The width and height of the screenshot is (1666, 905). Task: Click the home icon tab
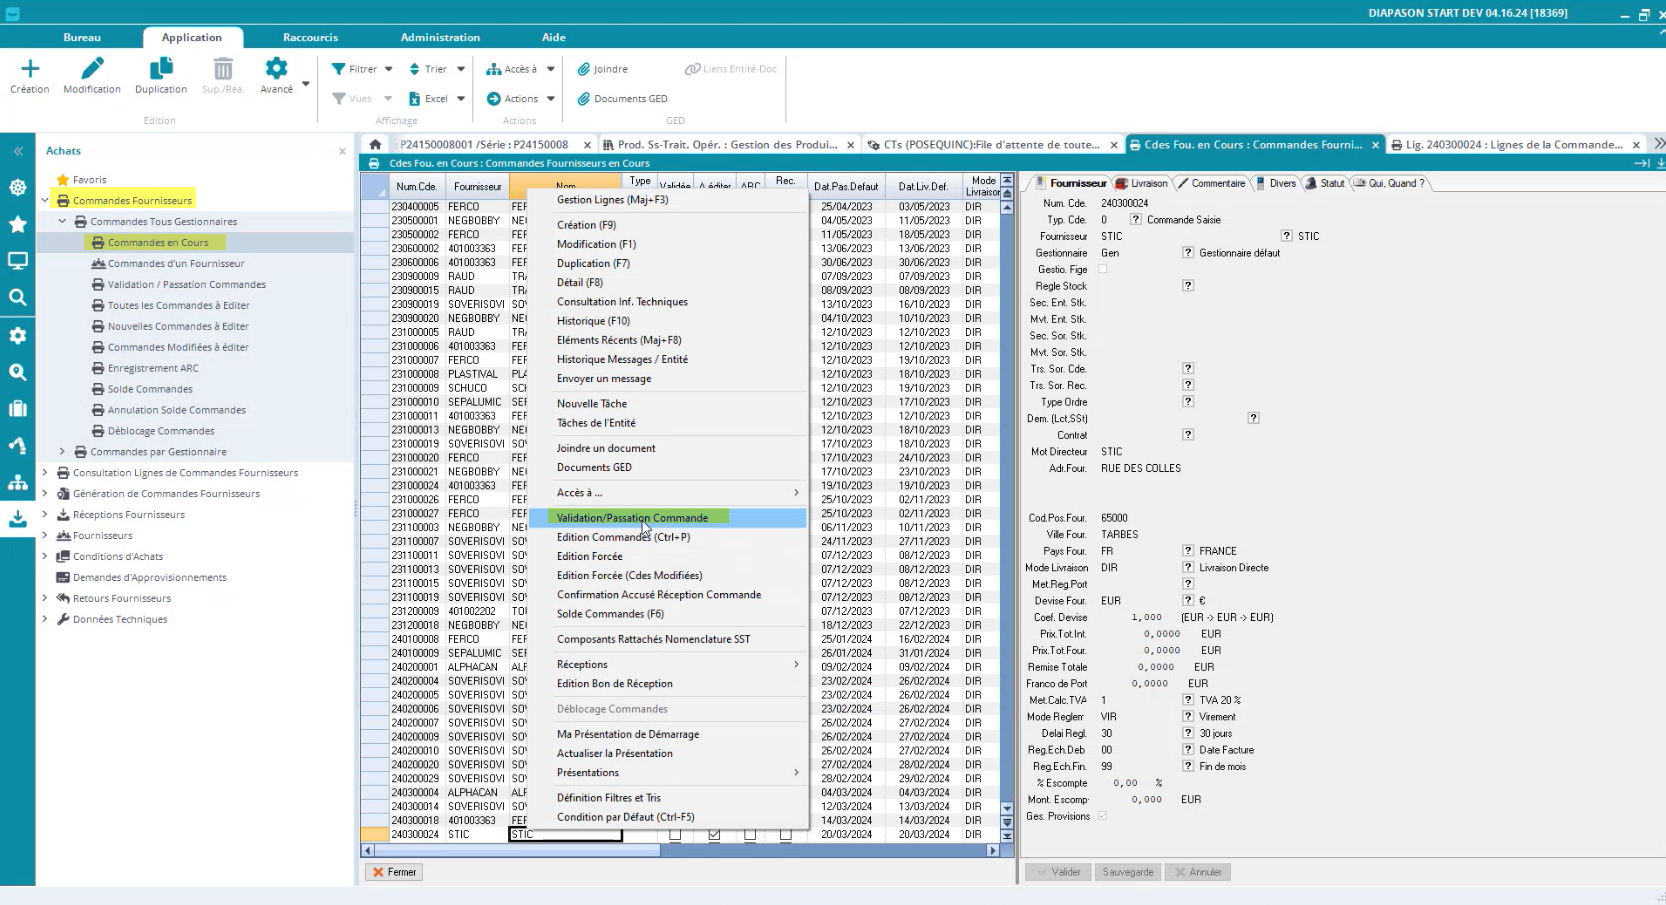(x=375, y=145)
